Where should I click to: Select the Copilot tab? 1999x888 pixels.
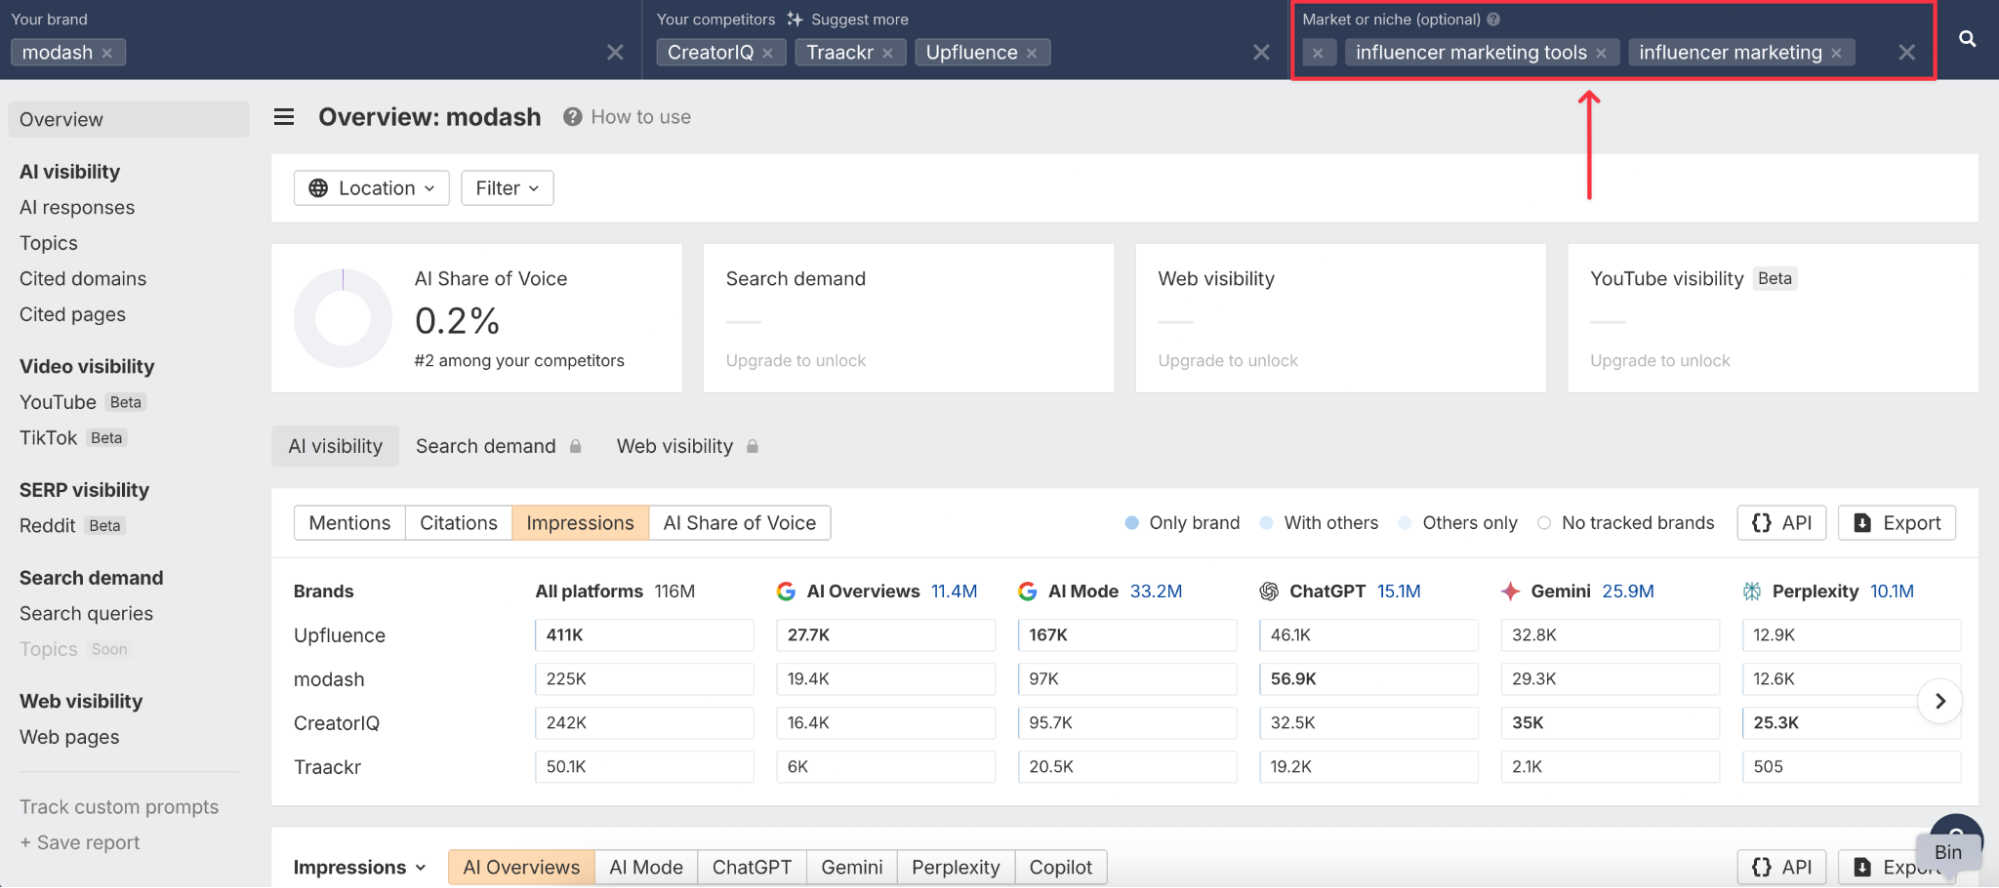(x=1061, y=867)
